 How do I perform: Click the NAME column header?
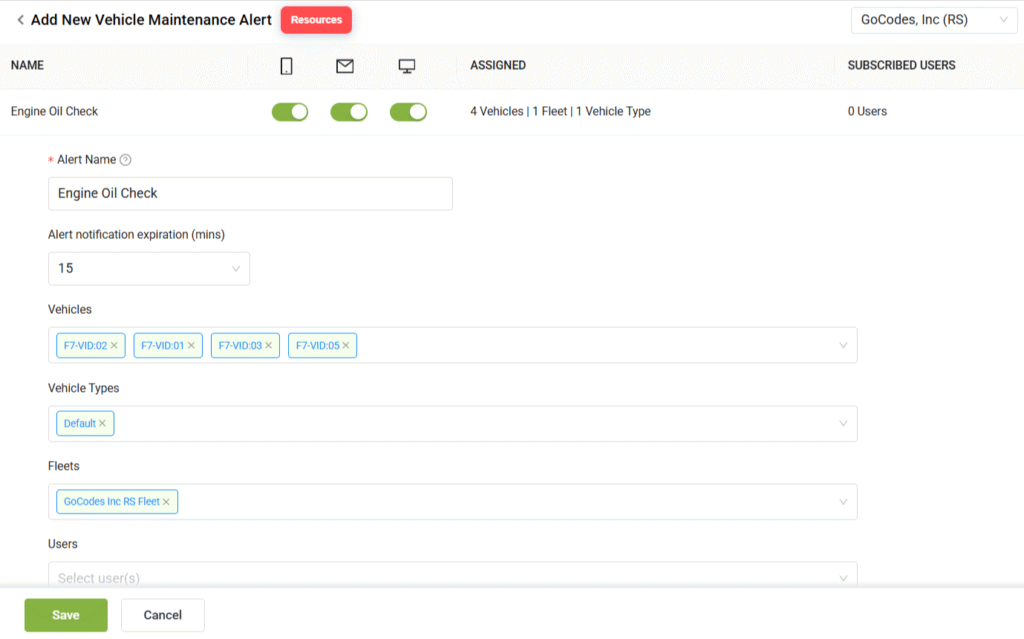click(27, 65)
